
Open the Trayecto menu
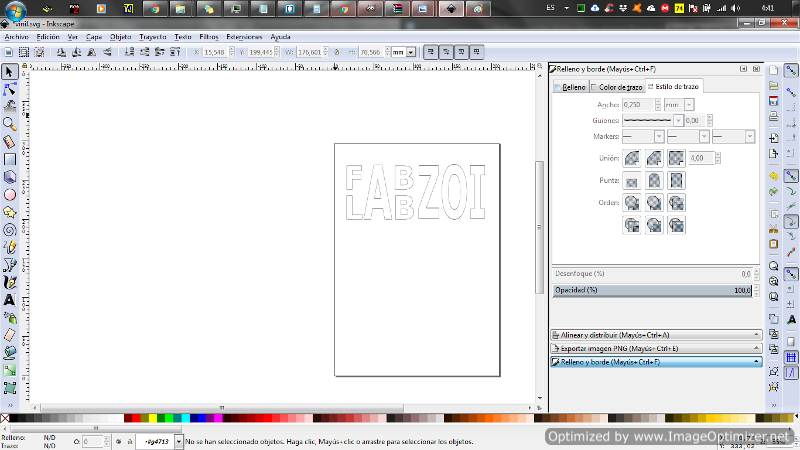click(x=153, y=37)
